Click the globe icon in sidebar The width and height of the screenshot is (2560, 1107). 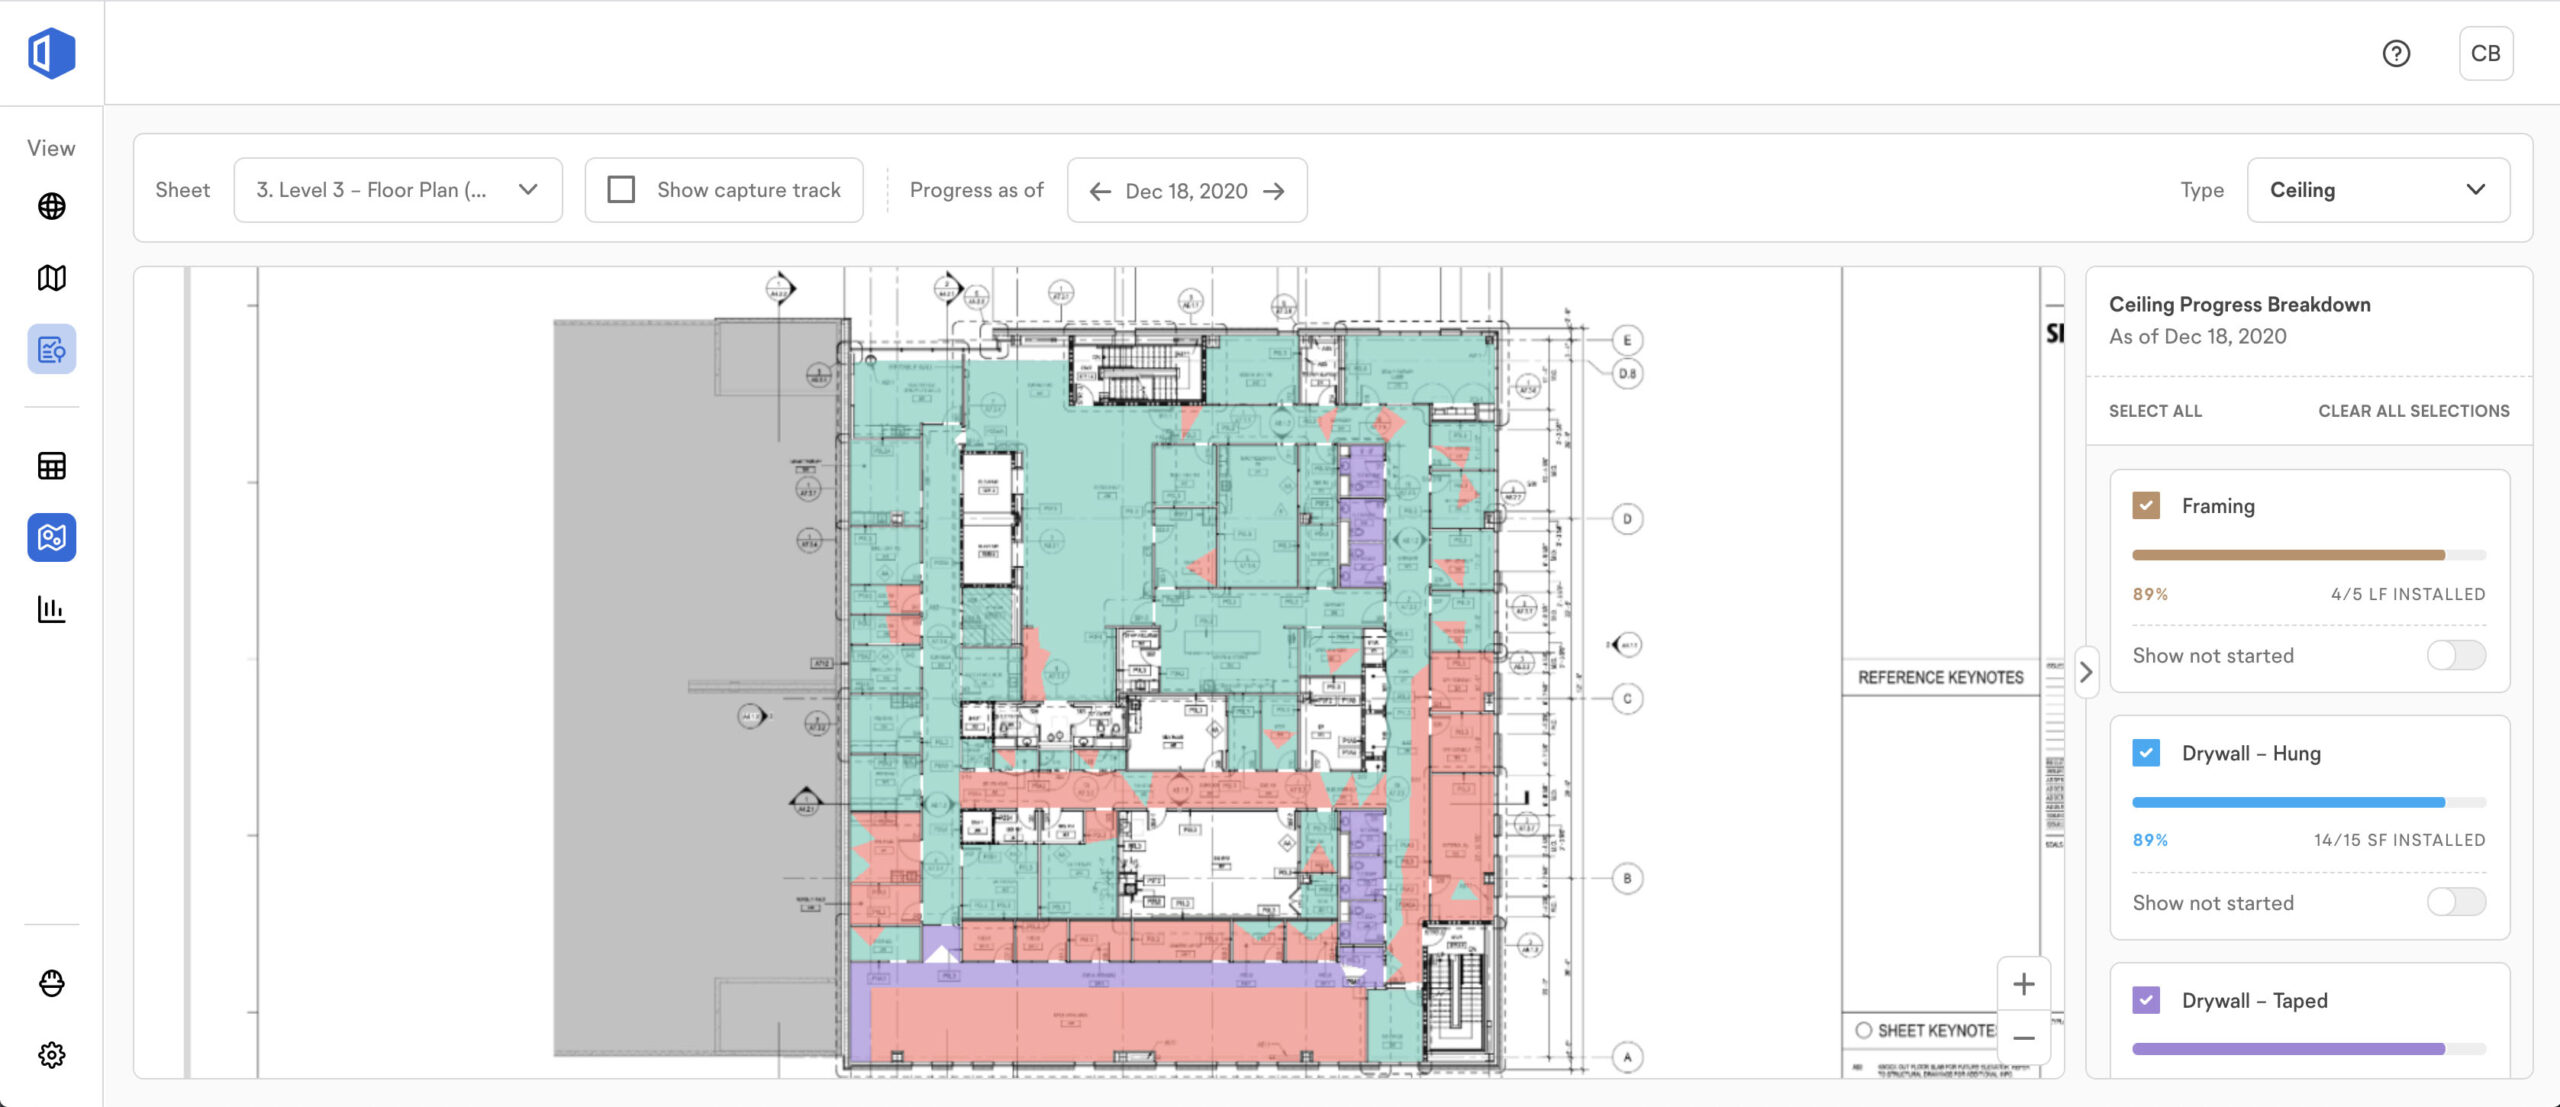click(52, 206)
